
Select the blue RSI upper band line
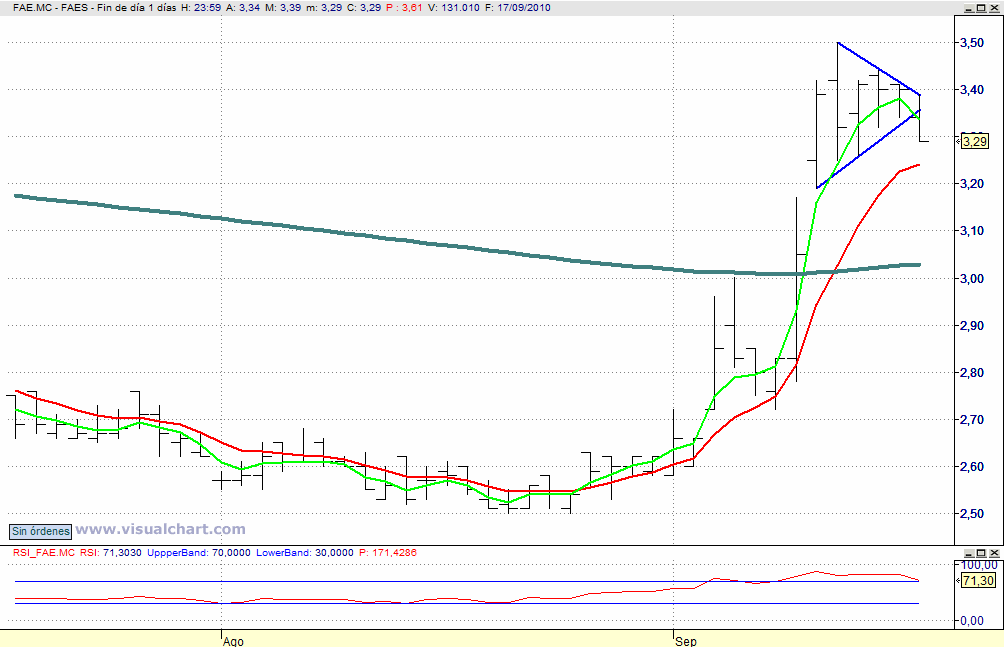point(466,581)
